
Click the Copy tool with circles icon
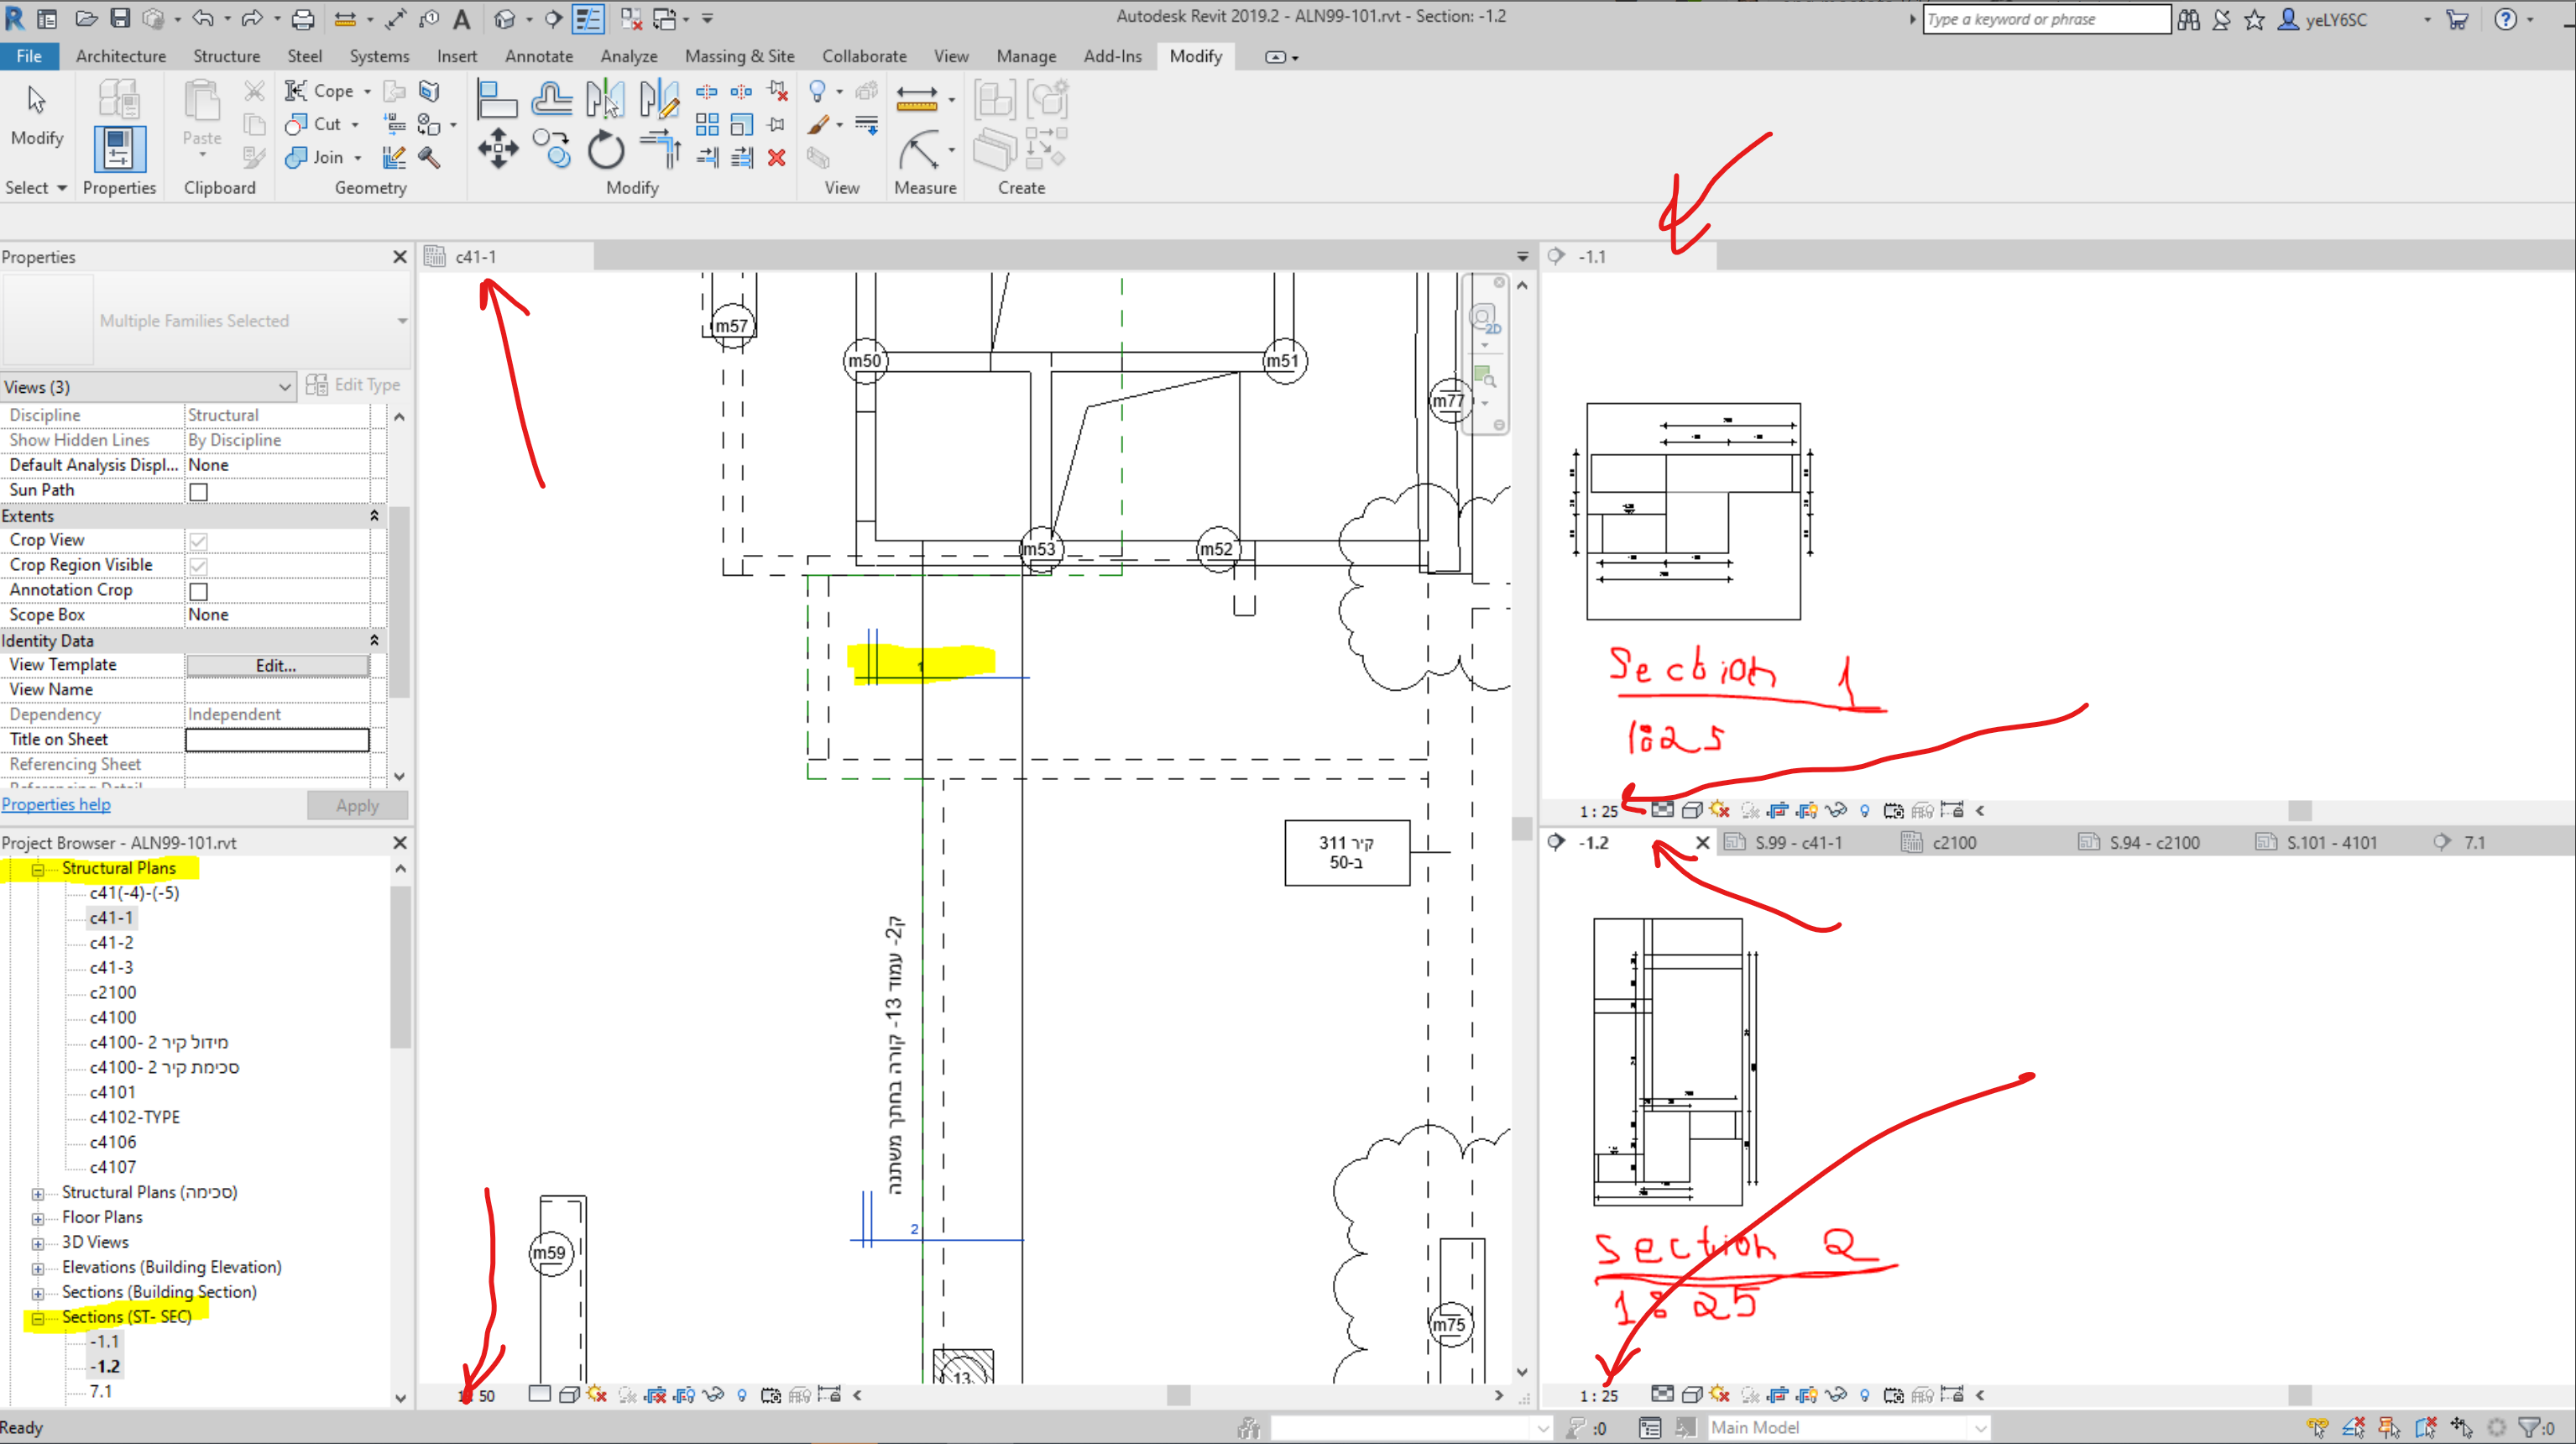tap(551, 150)
